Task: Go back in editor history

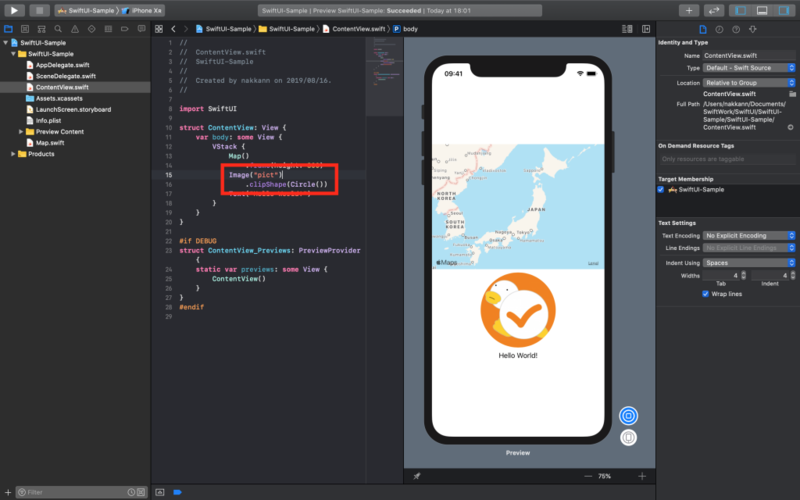Action: point(173,29)
